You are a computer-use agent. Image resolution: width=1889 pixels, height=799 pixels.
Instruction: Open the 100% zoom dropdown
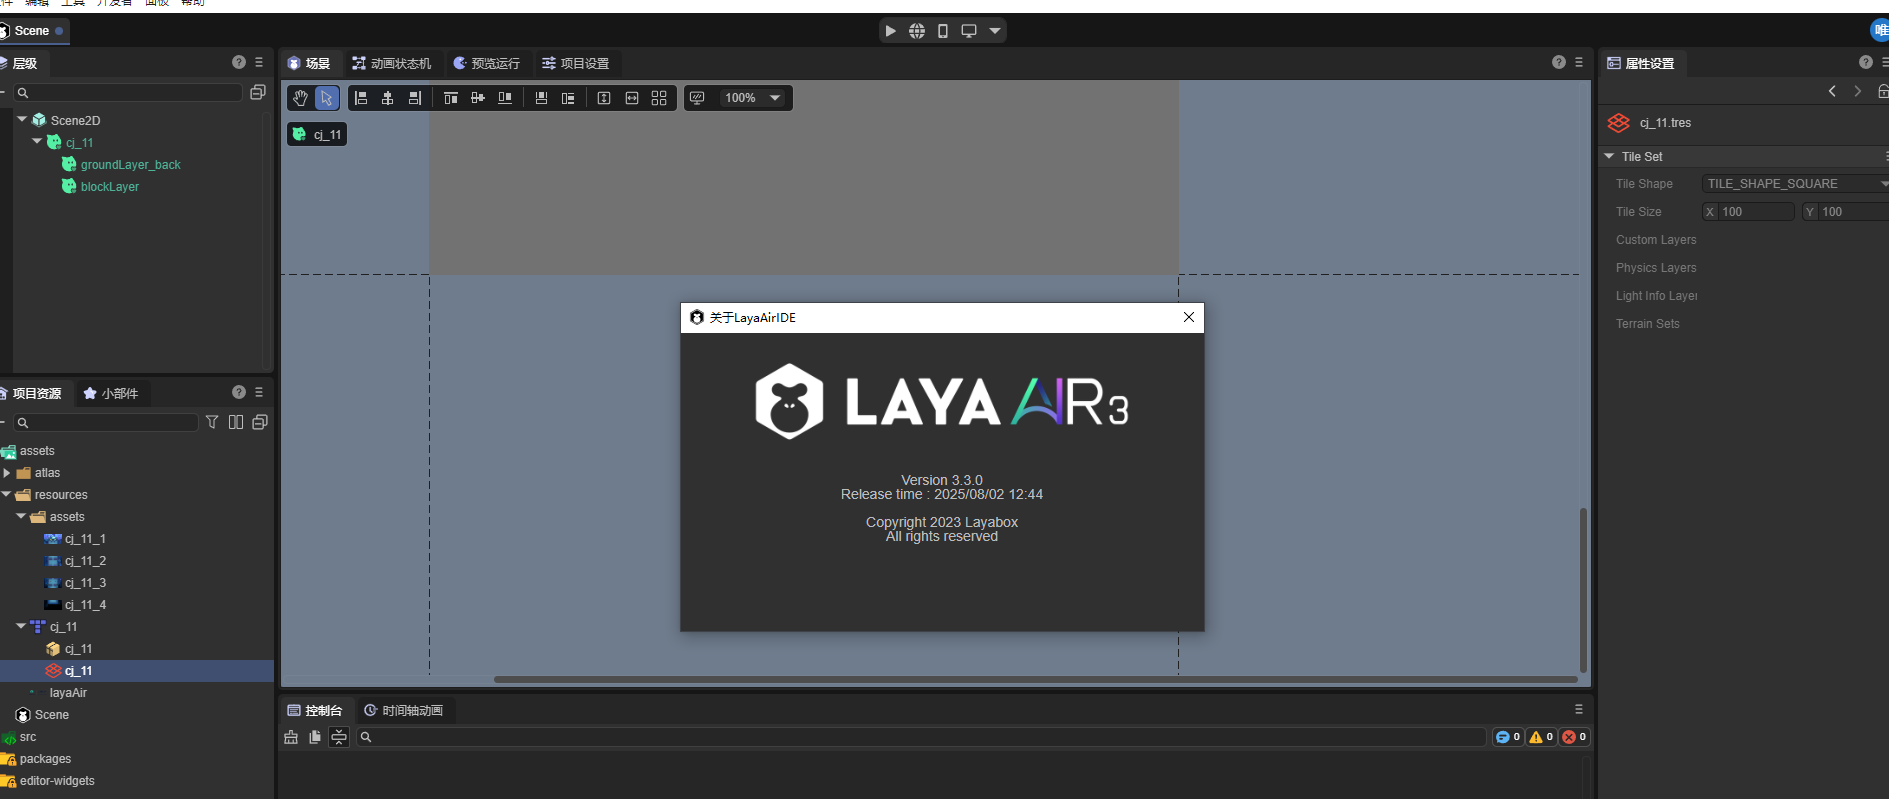(x=753, y=98)
